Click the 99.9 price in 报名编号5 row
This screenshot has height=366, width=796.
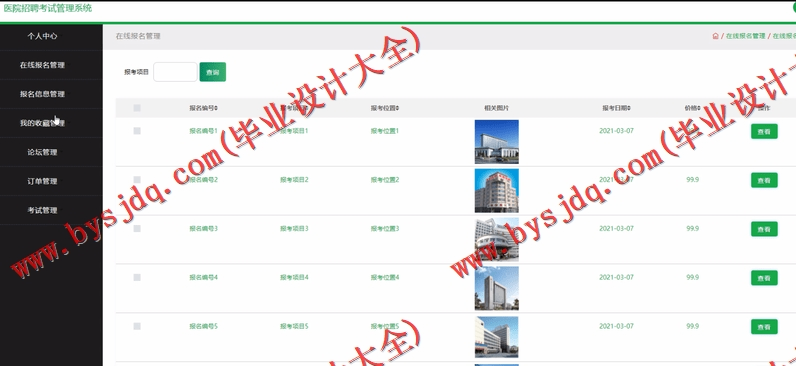pyautogui.click(x=692, y=326)
